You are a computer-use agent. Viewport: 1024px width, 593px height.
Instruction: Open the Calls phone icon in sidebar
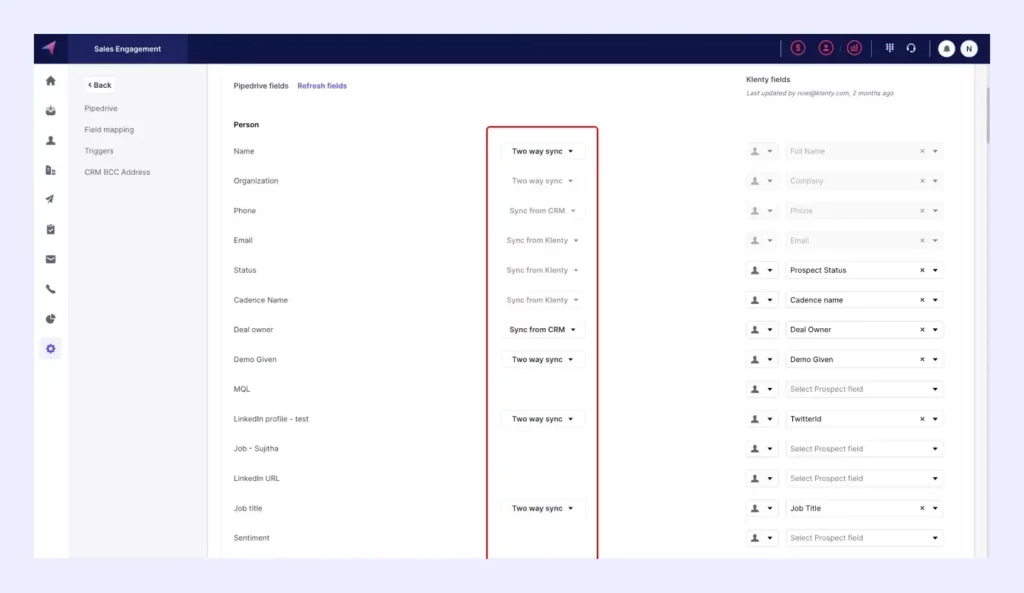[50, 289]
